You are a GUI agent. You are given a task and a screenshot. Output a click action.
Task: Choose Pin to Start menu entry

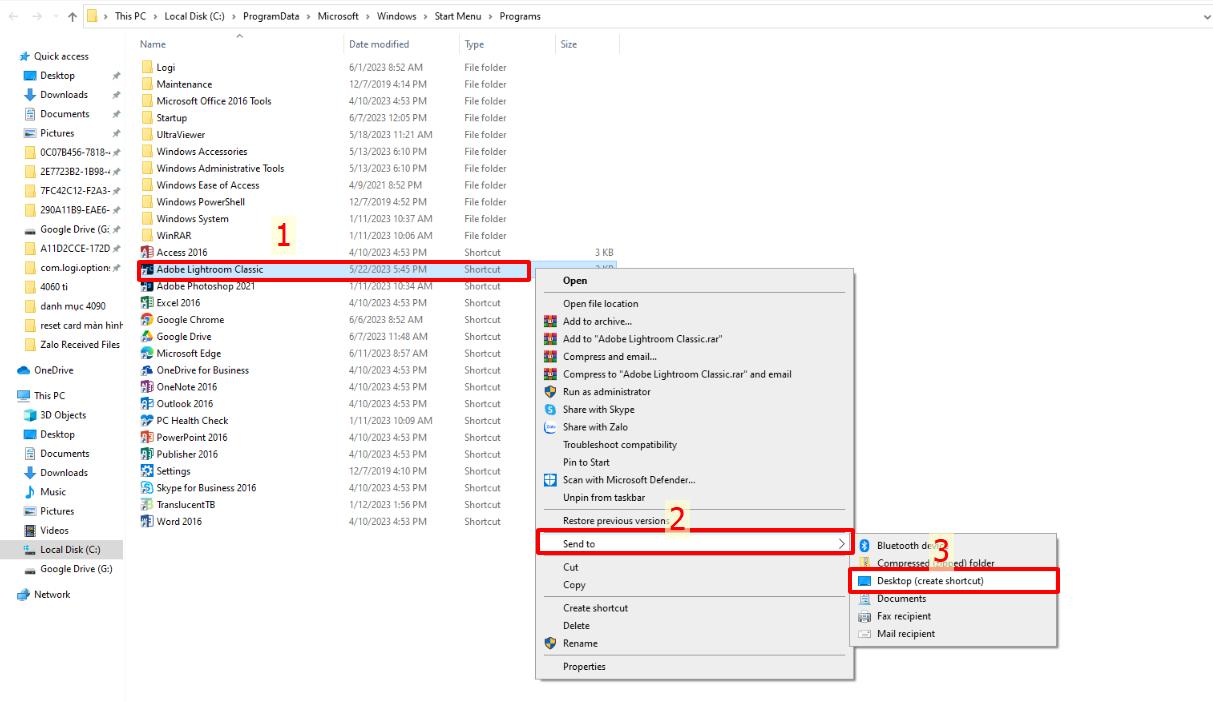(x=586, y=462)
